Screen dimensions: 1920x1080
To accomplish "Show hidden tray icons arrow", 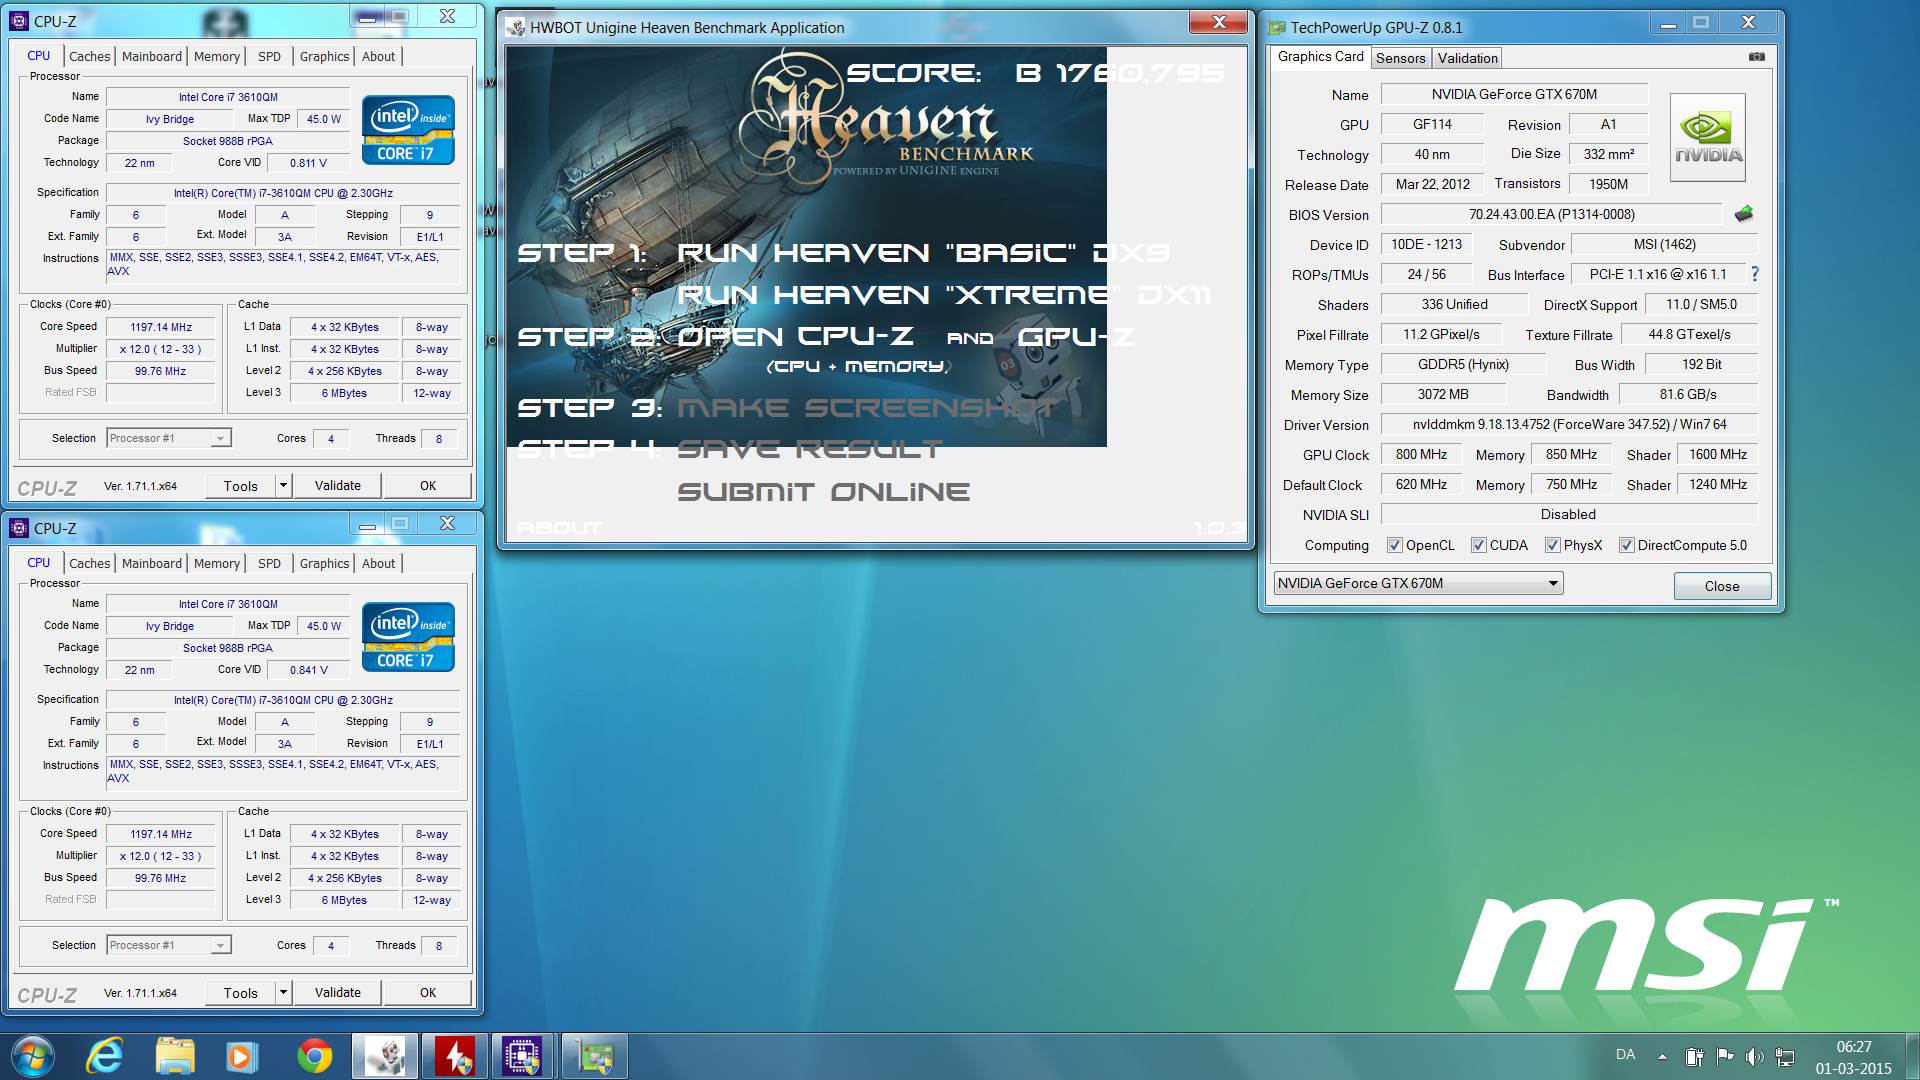I will [x=1662, y=1056].
